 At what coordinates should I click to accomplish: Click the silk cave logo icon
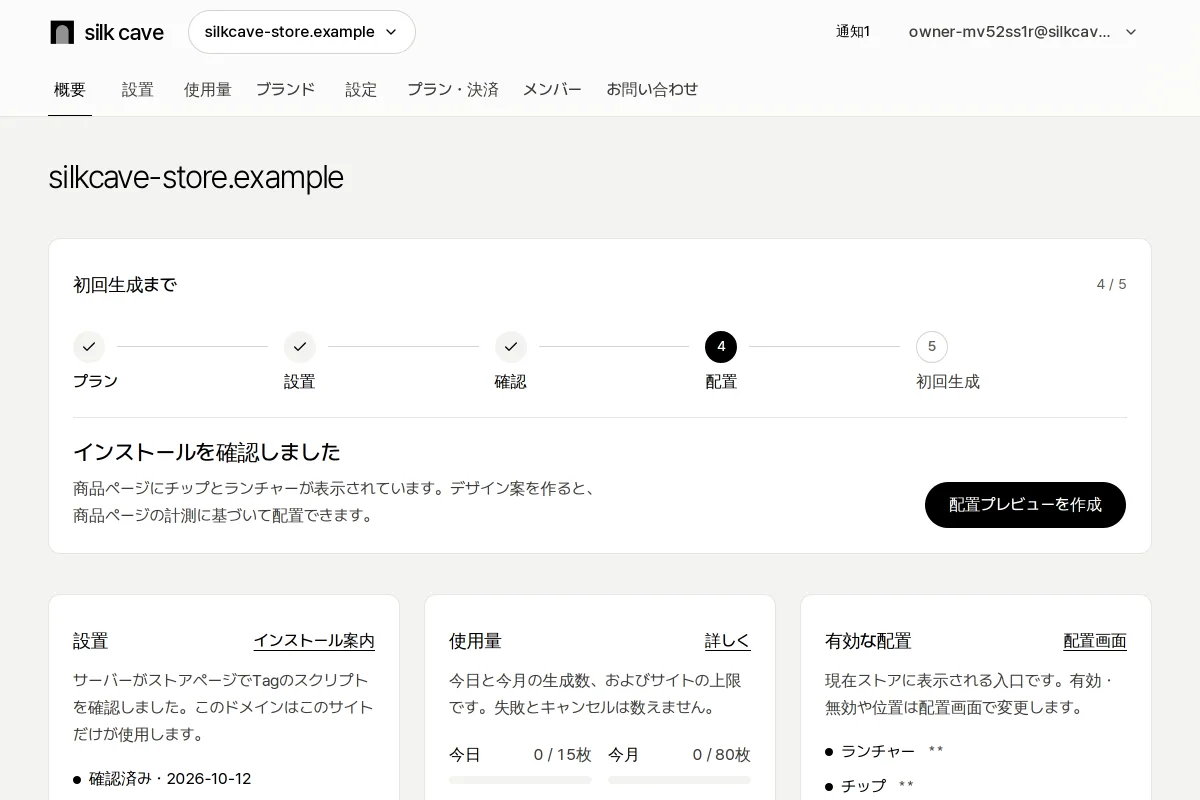click(x=62, y=32)
